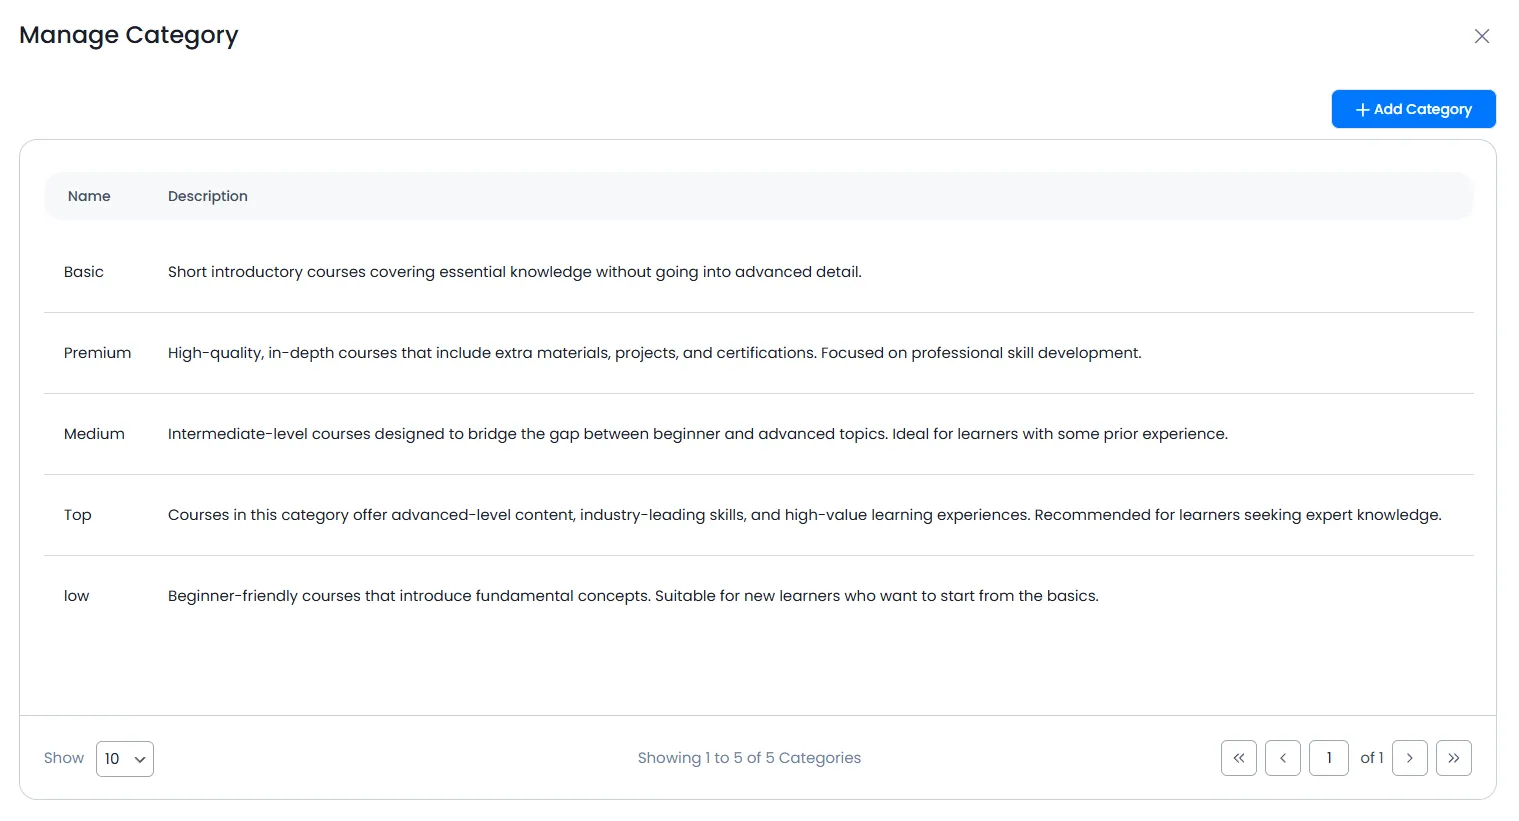
Task: Go to the first page of categories
Action: (x=1238, y=758)
